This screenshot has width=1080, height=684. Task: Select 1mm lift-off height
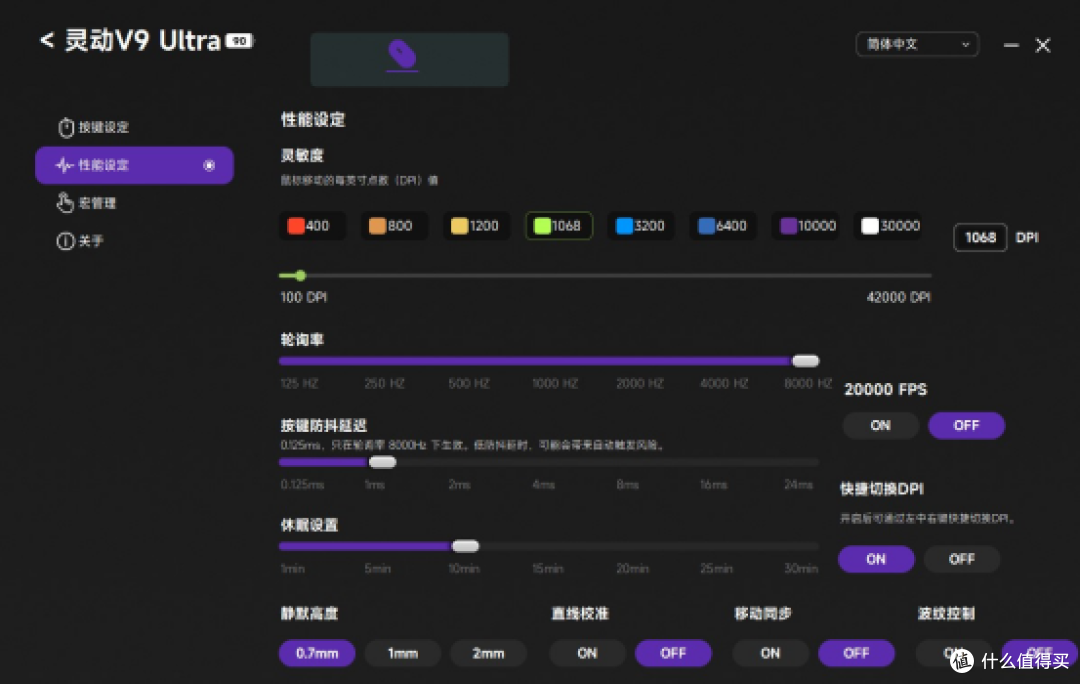tap(402, 653)
